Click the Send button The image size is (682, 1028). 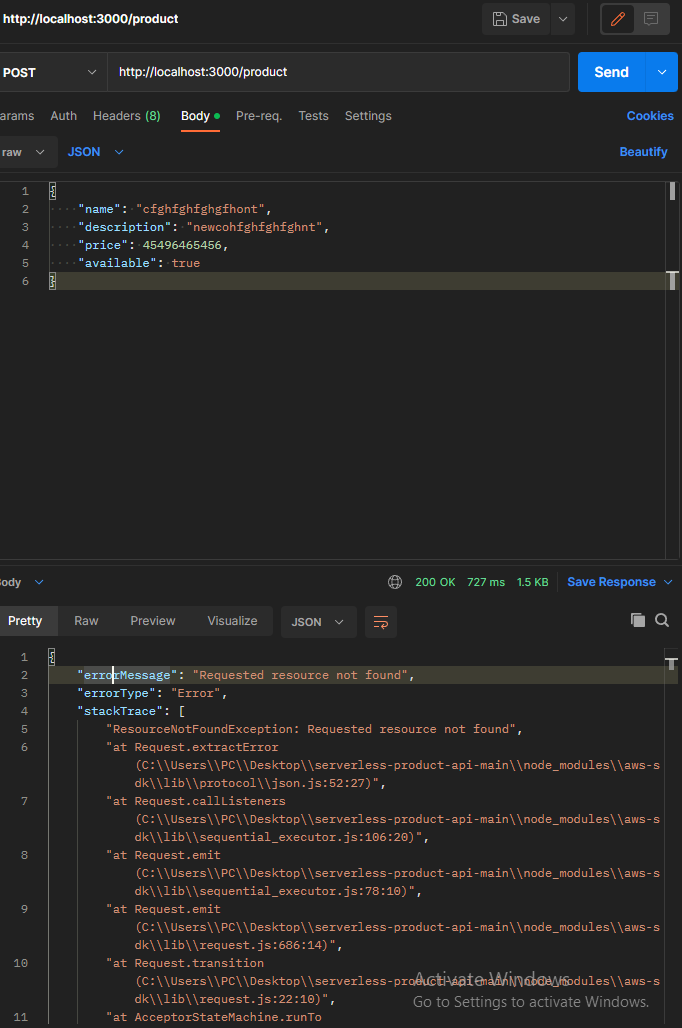tap(611, 72)
